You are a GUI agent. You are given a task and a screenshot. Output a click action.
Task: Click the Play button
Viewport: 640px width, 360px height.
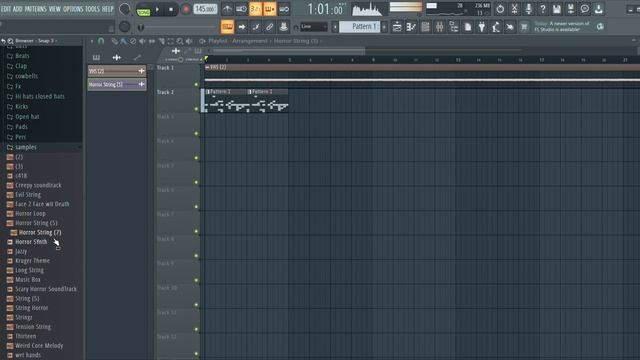tap(158, 9)
